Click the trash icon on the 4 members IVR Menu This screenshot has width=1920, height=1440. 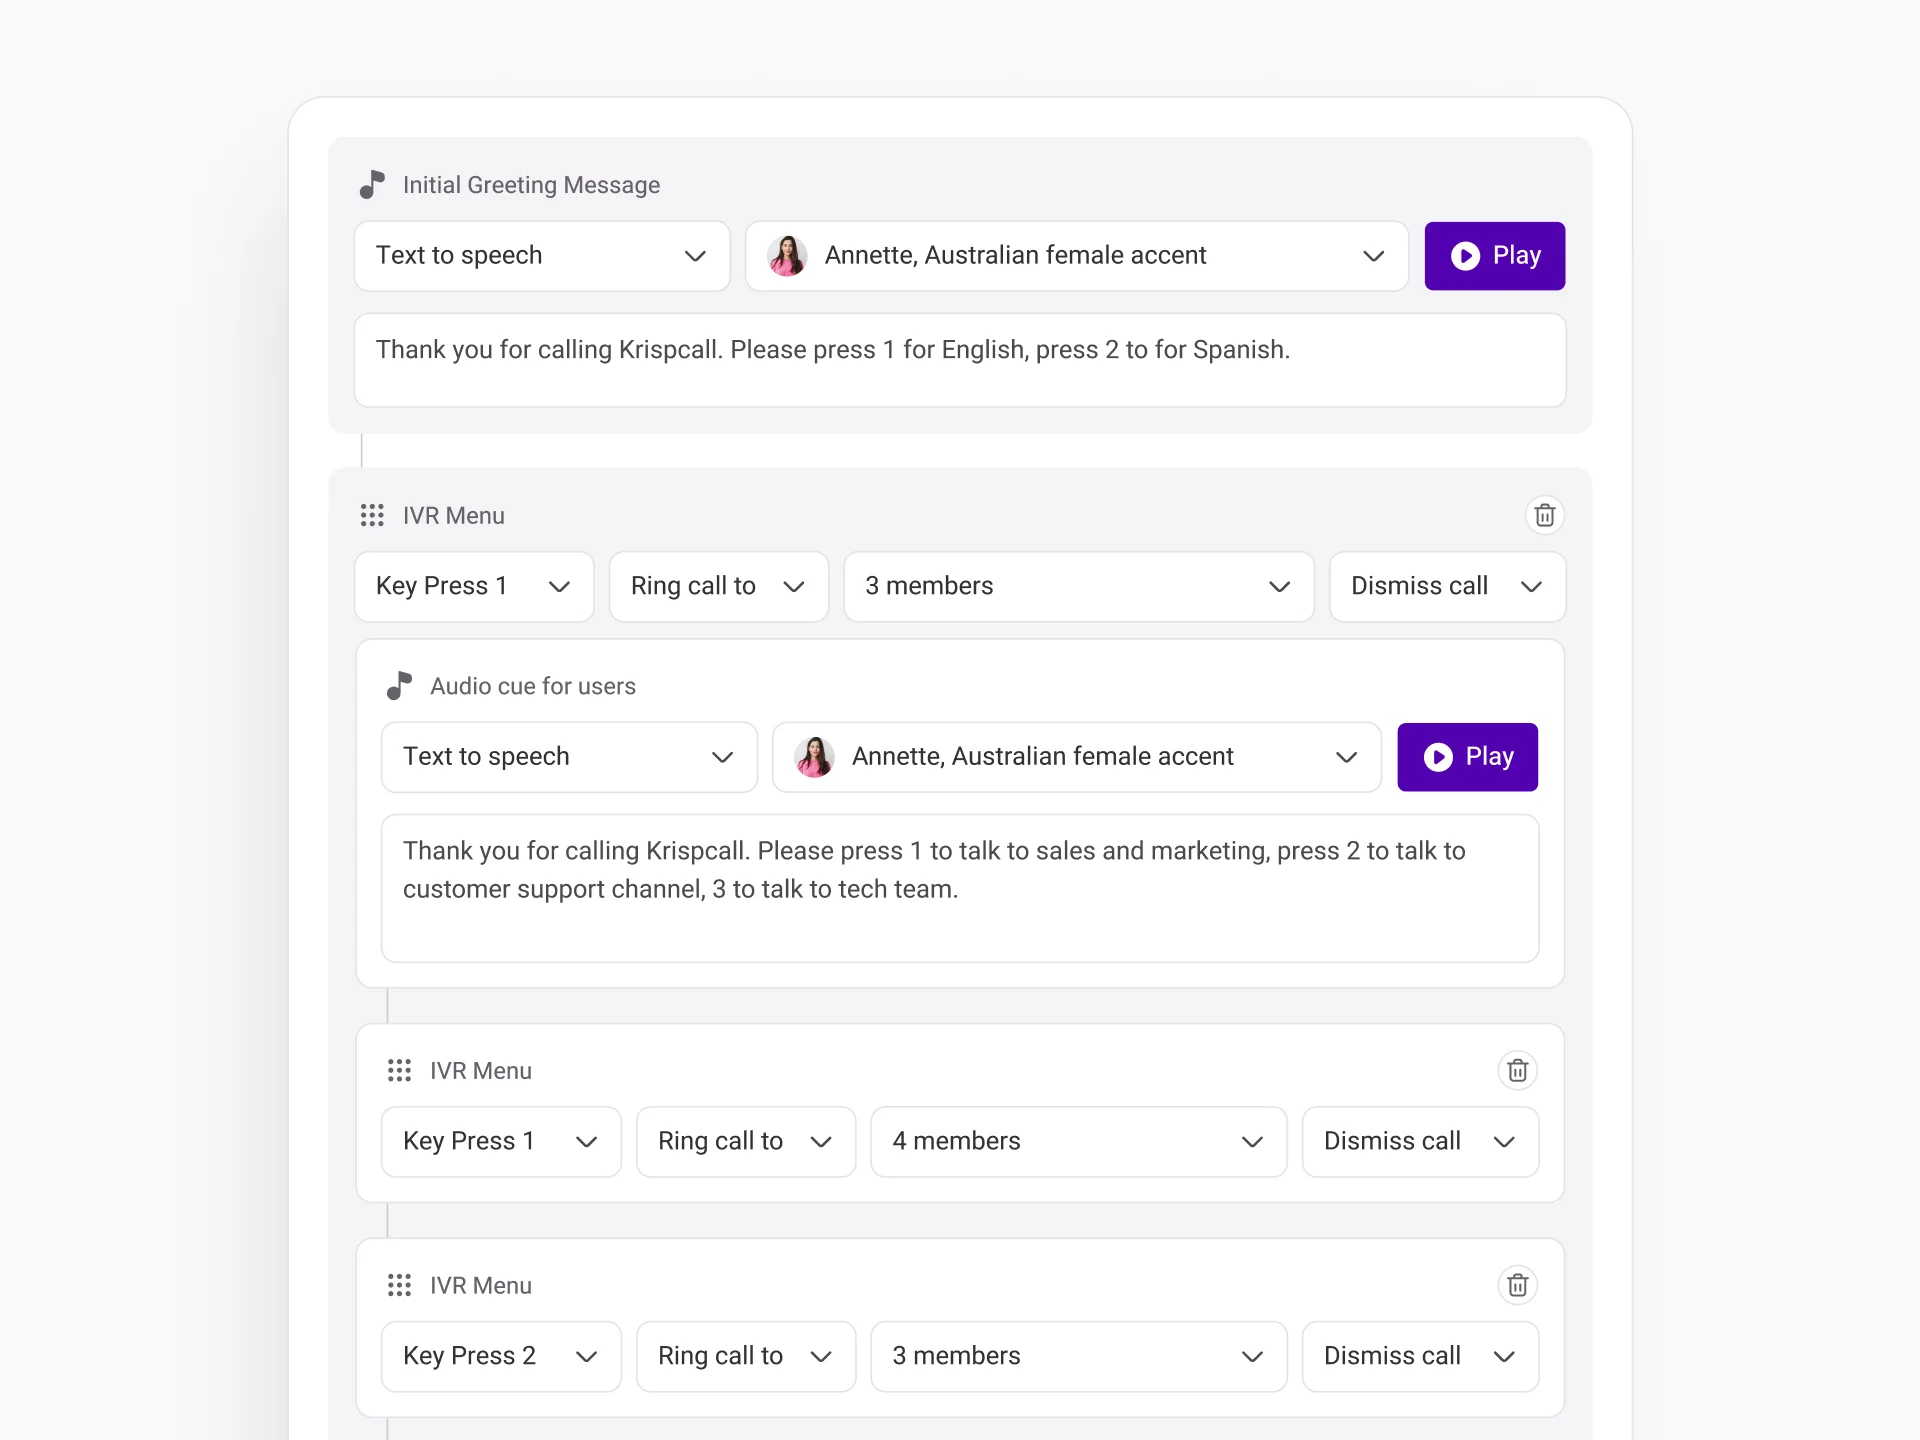point(1517,1070)
